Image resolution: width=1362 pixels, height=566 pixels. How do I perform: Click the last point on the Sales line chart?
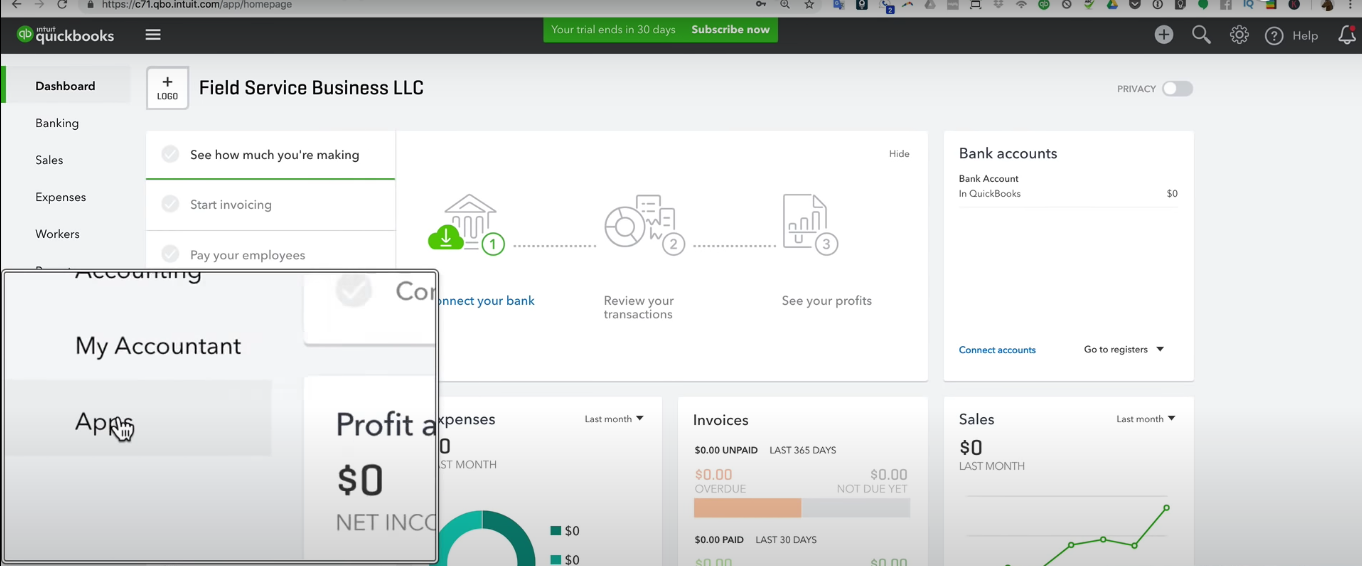click(1166, 508)
